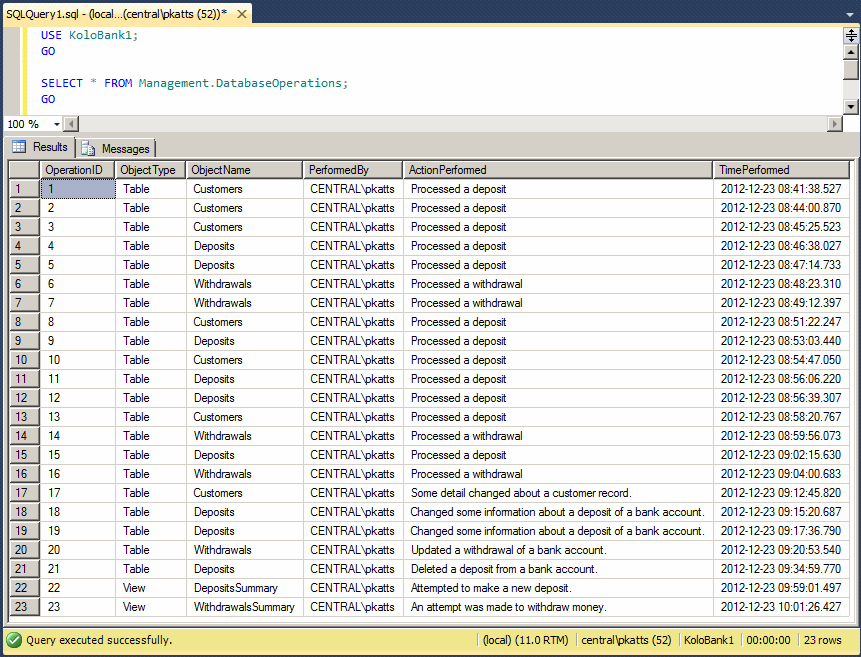Select row 22 showing DepositsSummary
This screenshot has height=657, width=861.
click(22, 588)
